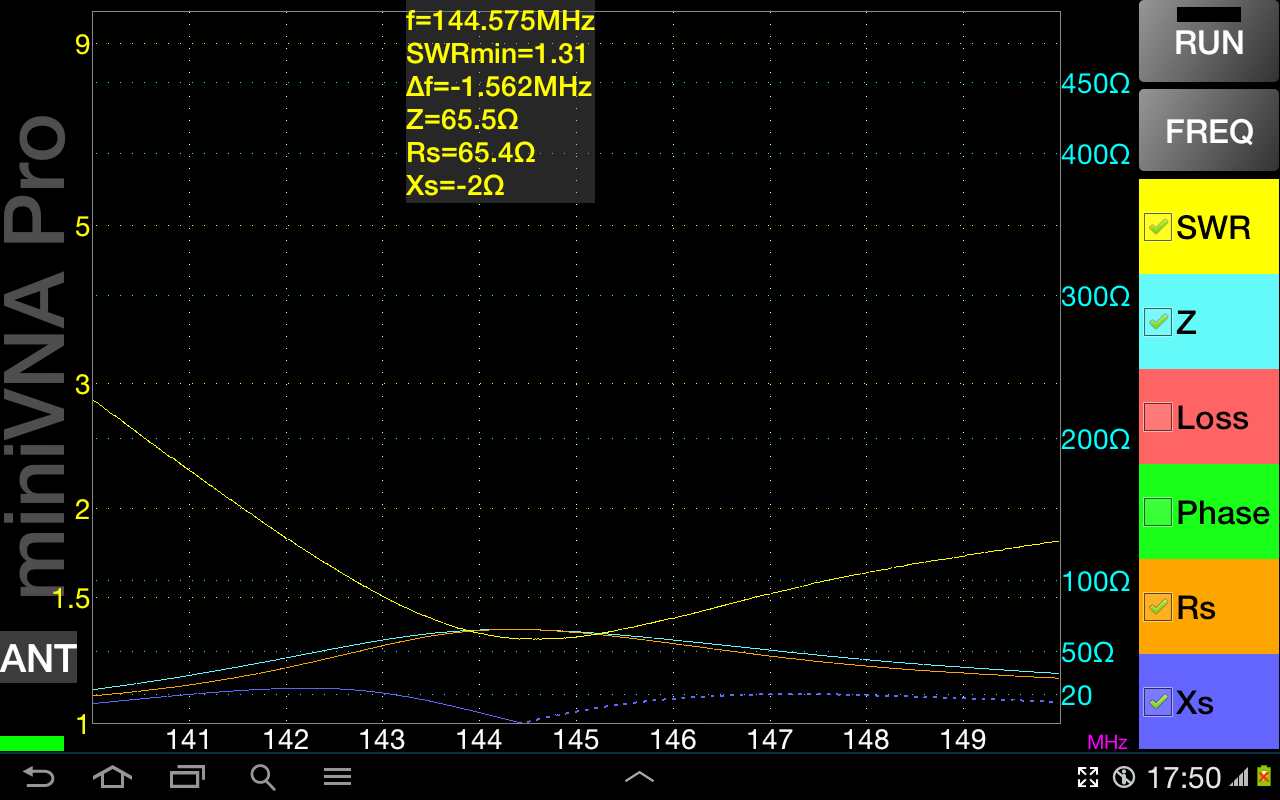The height and width of the screenshot is (800, 1280).
Task: Tap the battery warning icon
Action: pos(1262,777)
